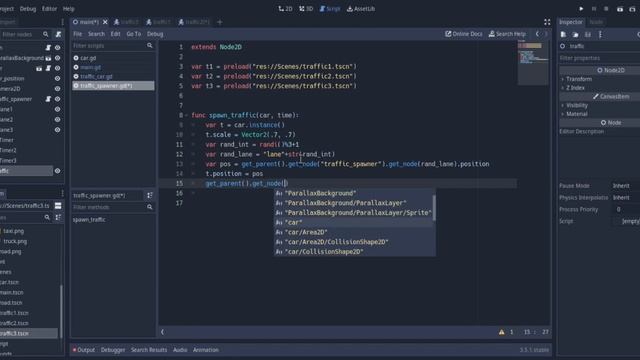Toggle visibility of car_position node
Image resolution: width=640 pixels, height=360 pixels.
point(58,78)
